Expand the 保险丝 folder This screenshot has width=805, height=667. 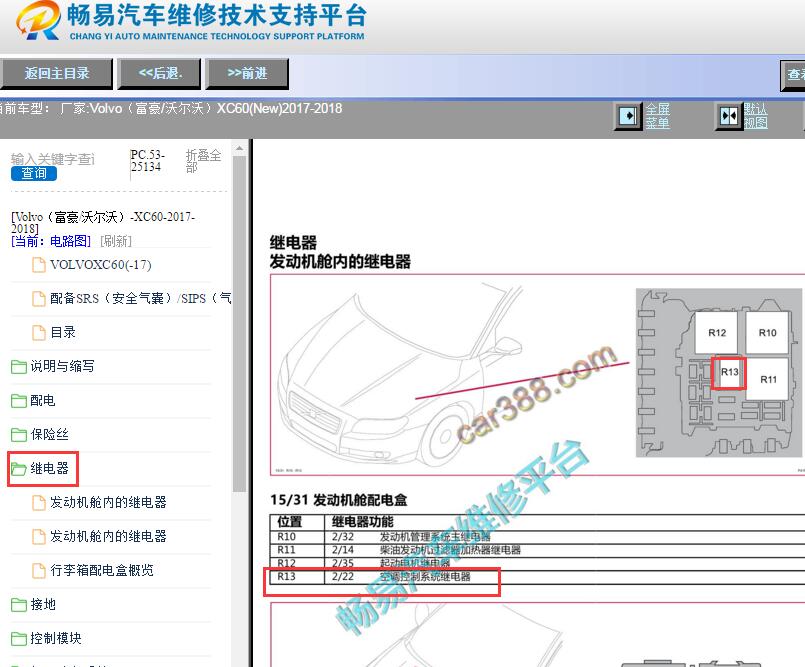click(x=49, y=434)
